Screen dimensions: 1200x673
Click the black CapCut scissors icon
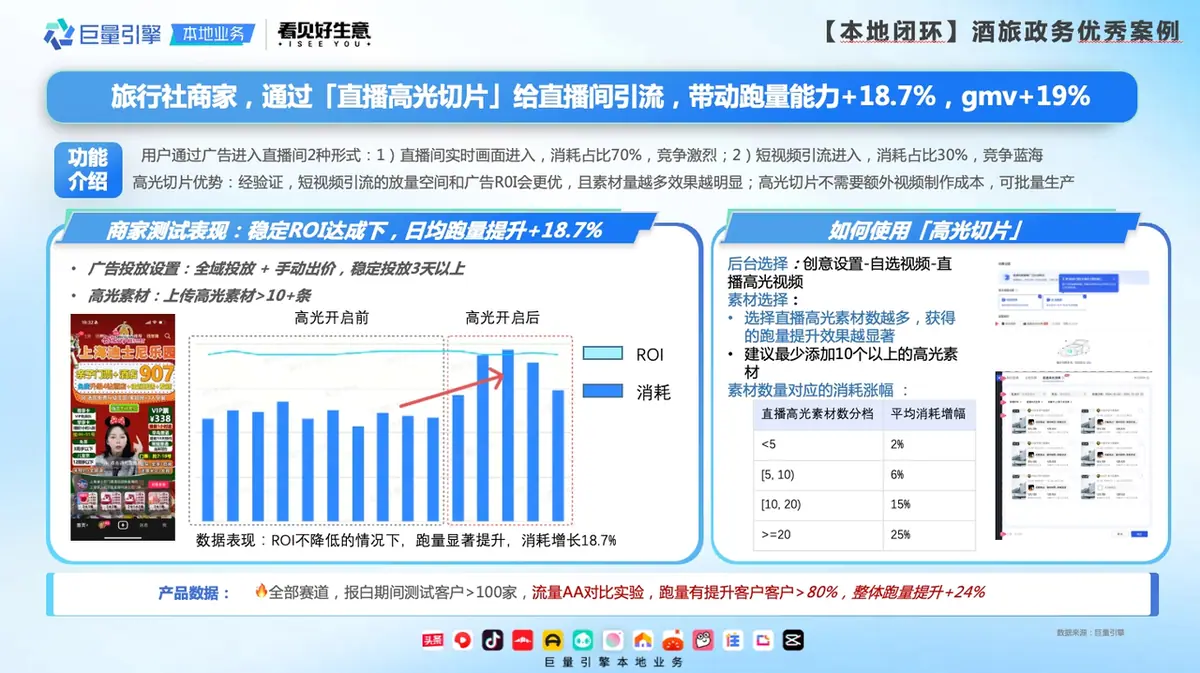pos(793,639)
